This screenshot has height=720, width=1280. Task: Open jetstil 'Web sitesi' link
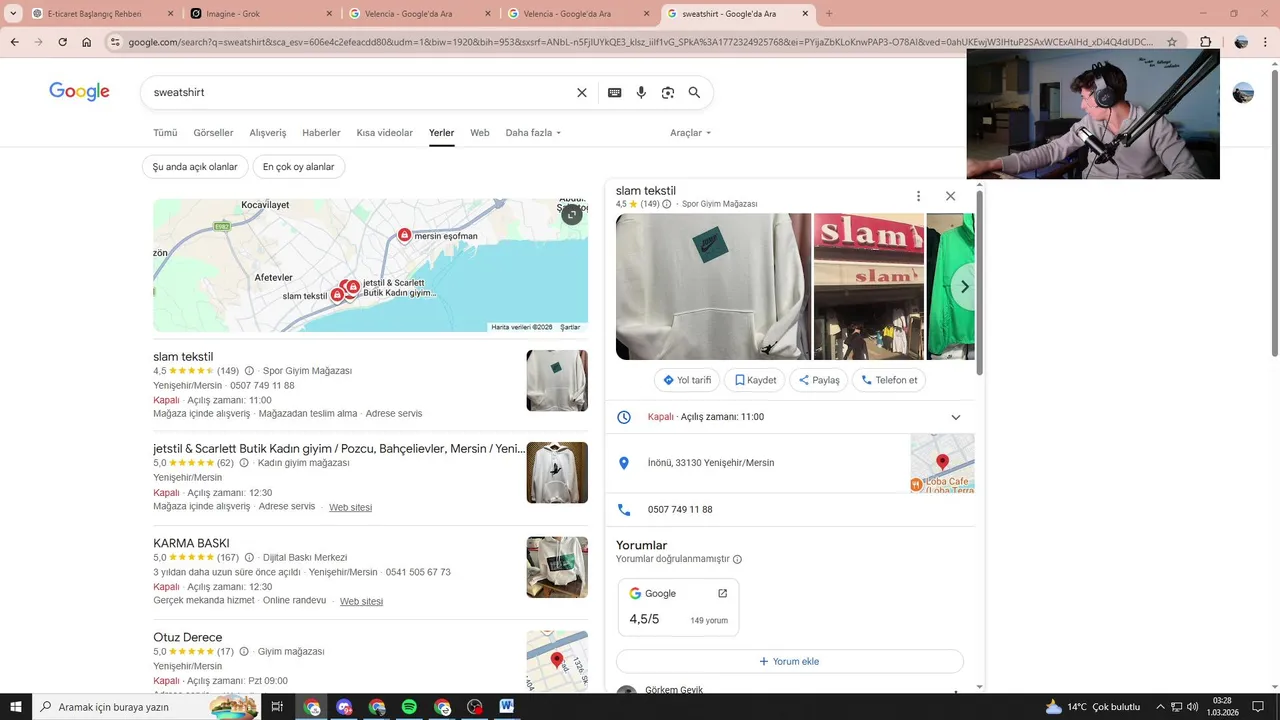350,507
